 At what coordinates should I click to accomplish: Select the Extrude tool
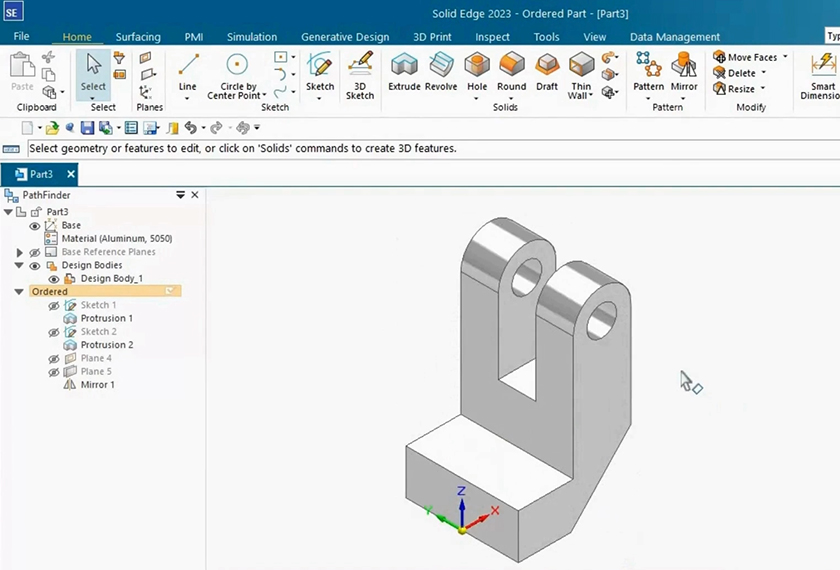click(x=404, y=71)
